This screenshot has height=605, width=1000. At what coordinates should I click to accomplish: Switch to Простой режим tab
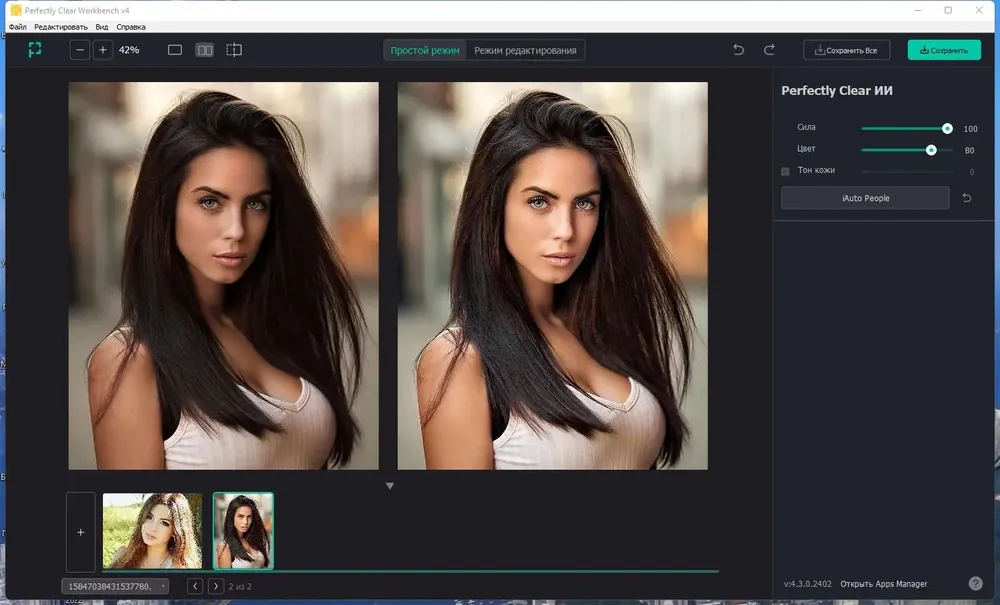pos(425,50)
